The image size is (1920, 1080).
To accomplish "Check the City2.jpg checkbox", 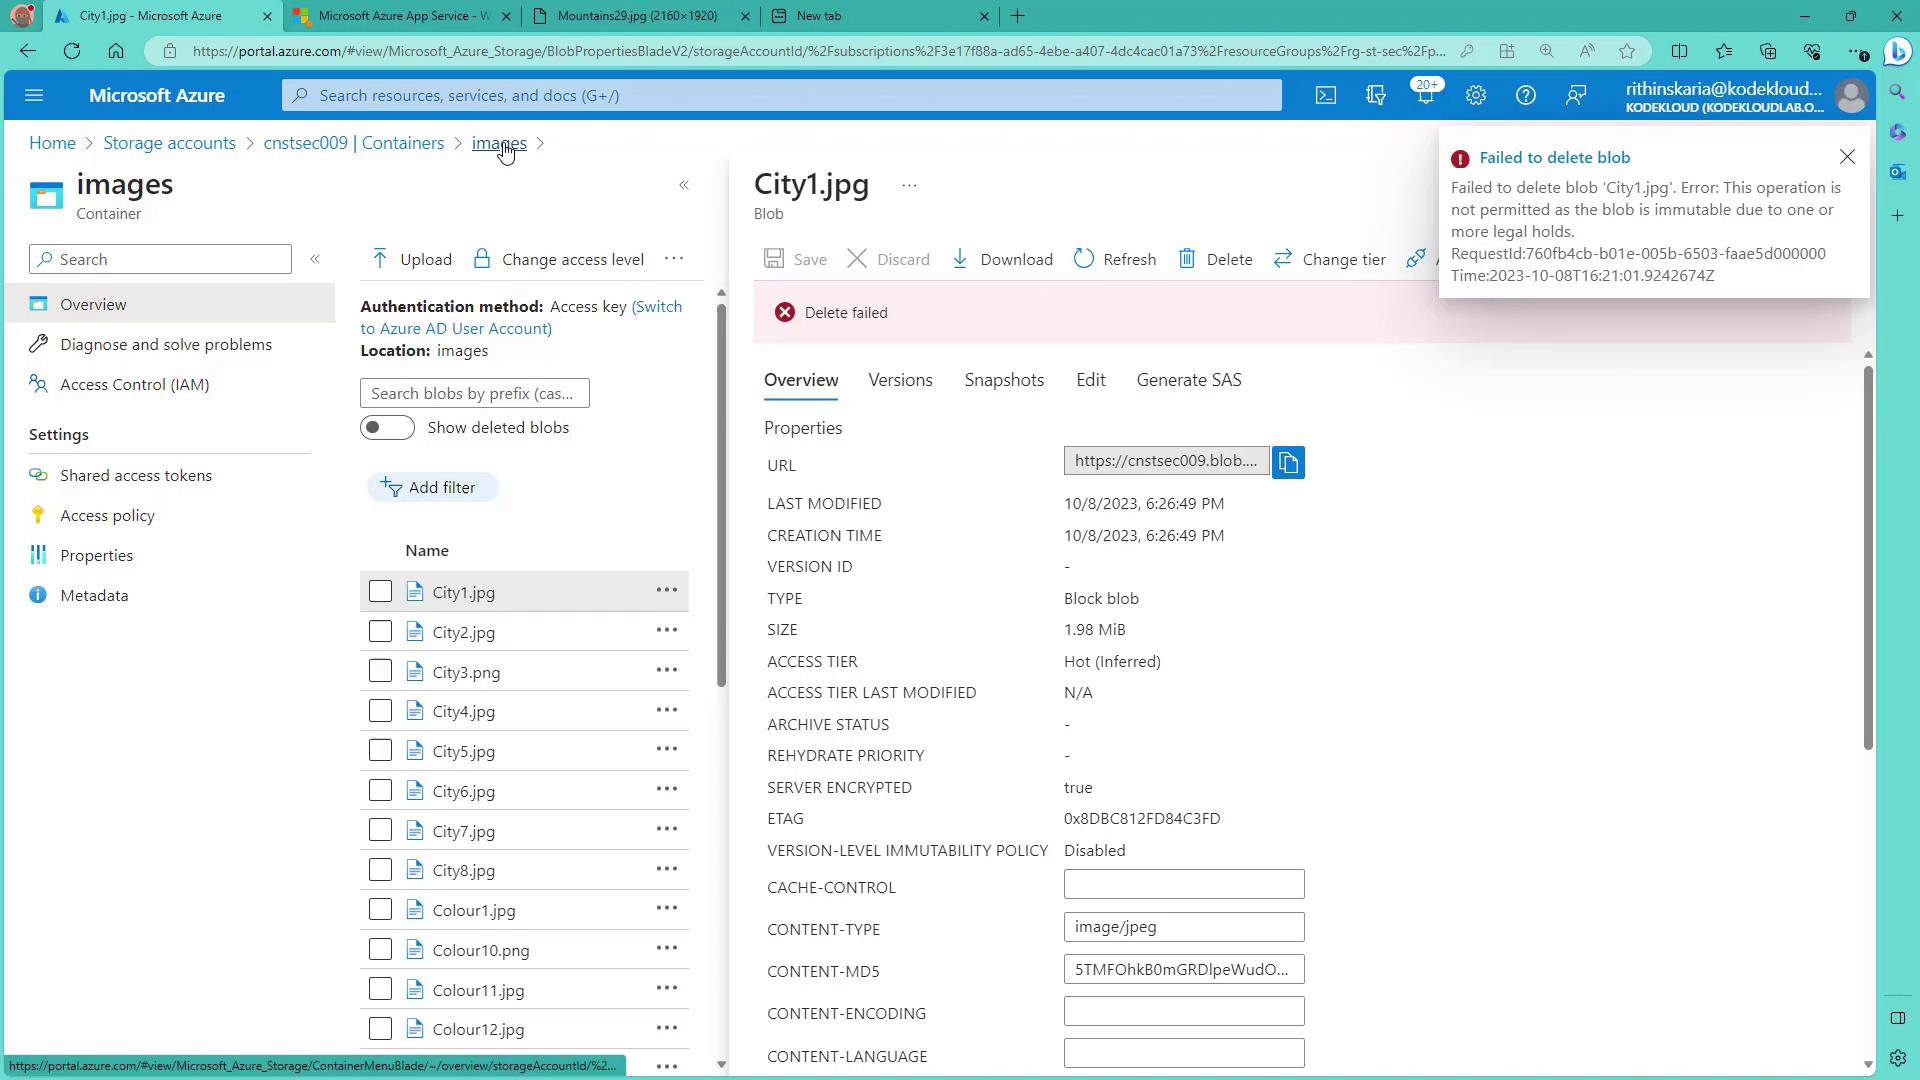I will coord(380,631).
